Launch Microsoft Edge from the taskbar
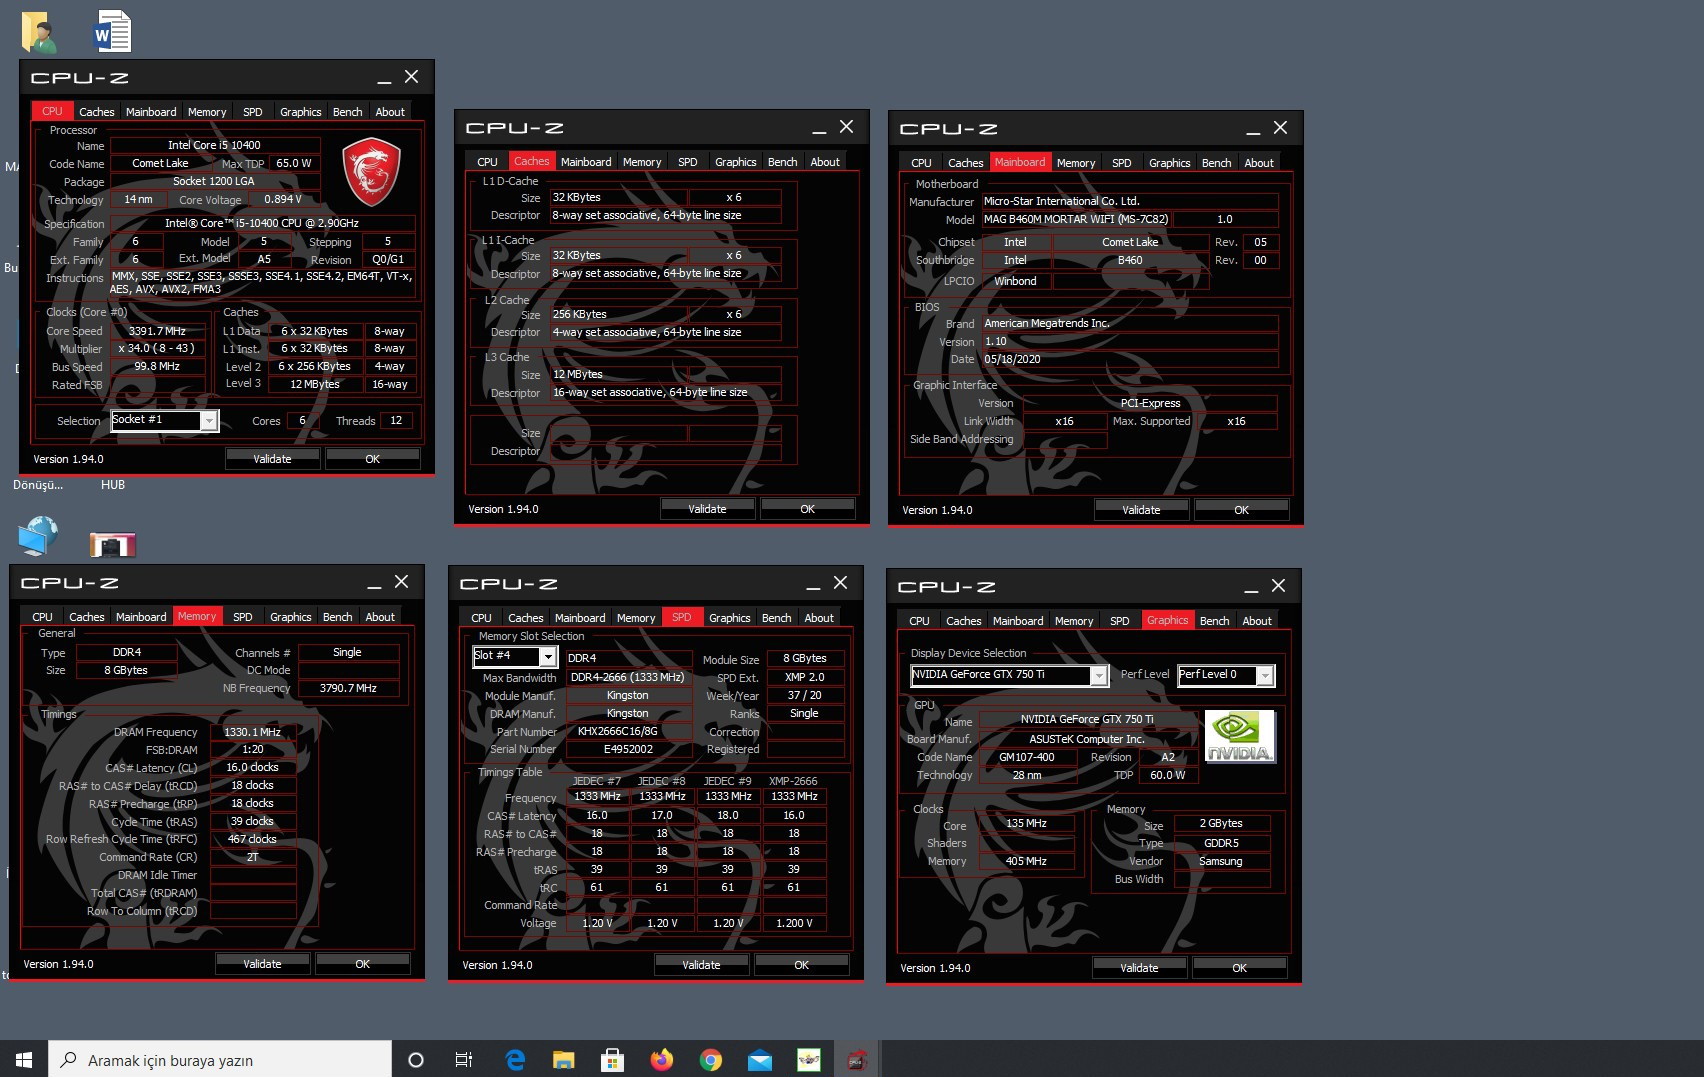The width and height of the screenshot is (1704, 1077). point(515,1059)
